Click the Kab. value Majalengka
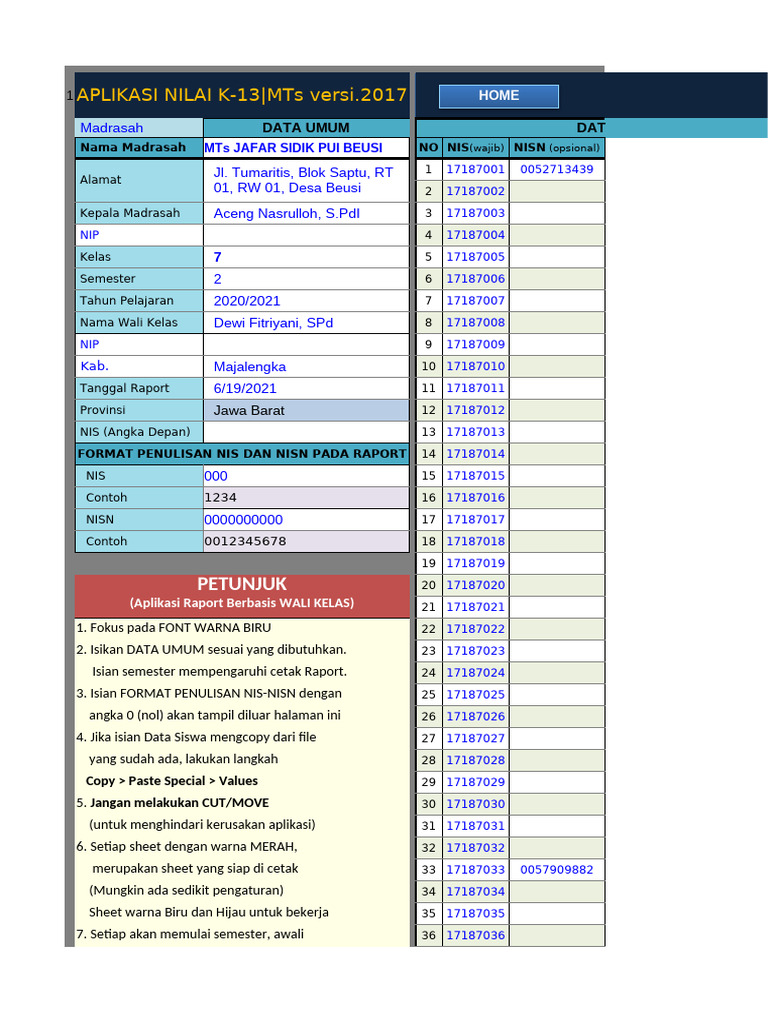768x1024 pixels. click(306, 366)
